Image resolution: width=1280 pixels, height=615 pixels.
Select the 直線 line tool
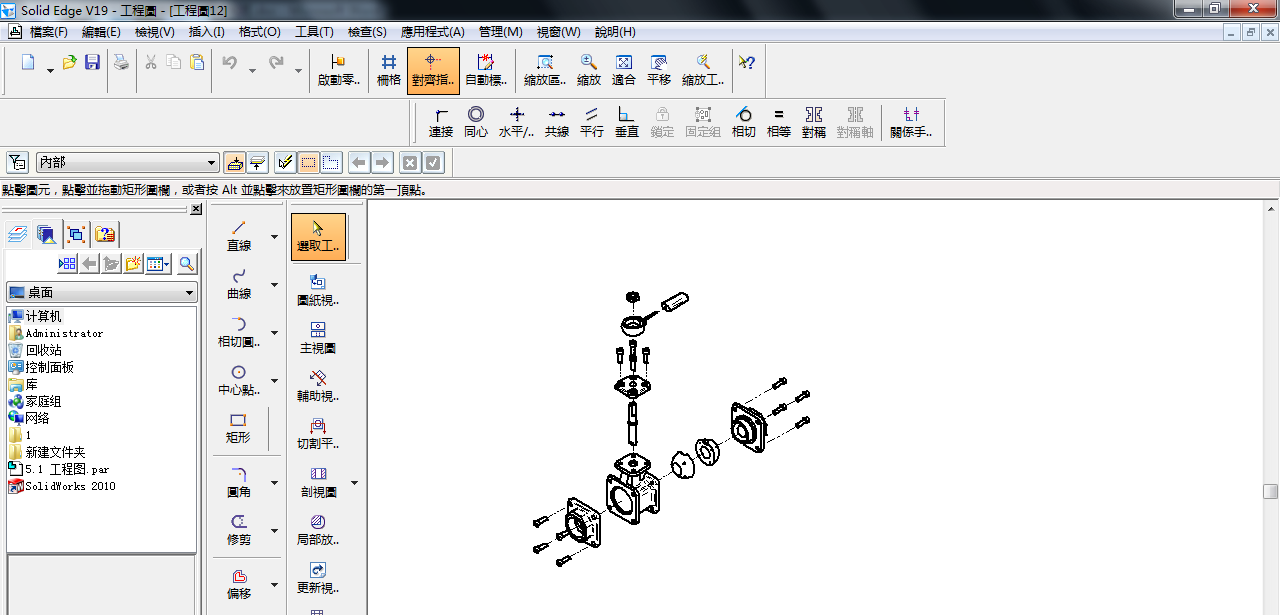pos(239,236)
